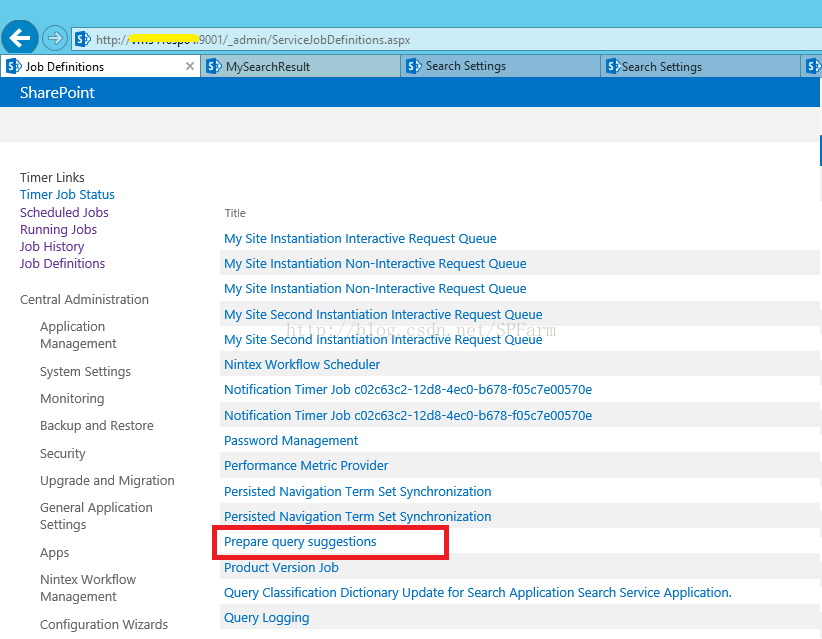Image resolution: width=822 pixels, height=639 pixels.
Task: Click the partially visible last browser tab icon
Action: click(x=813, y=67)
